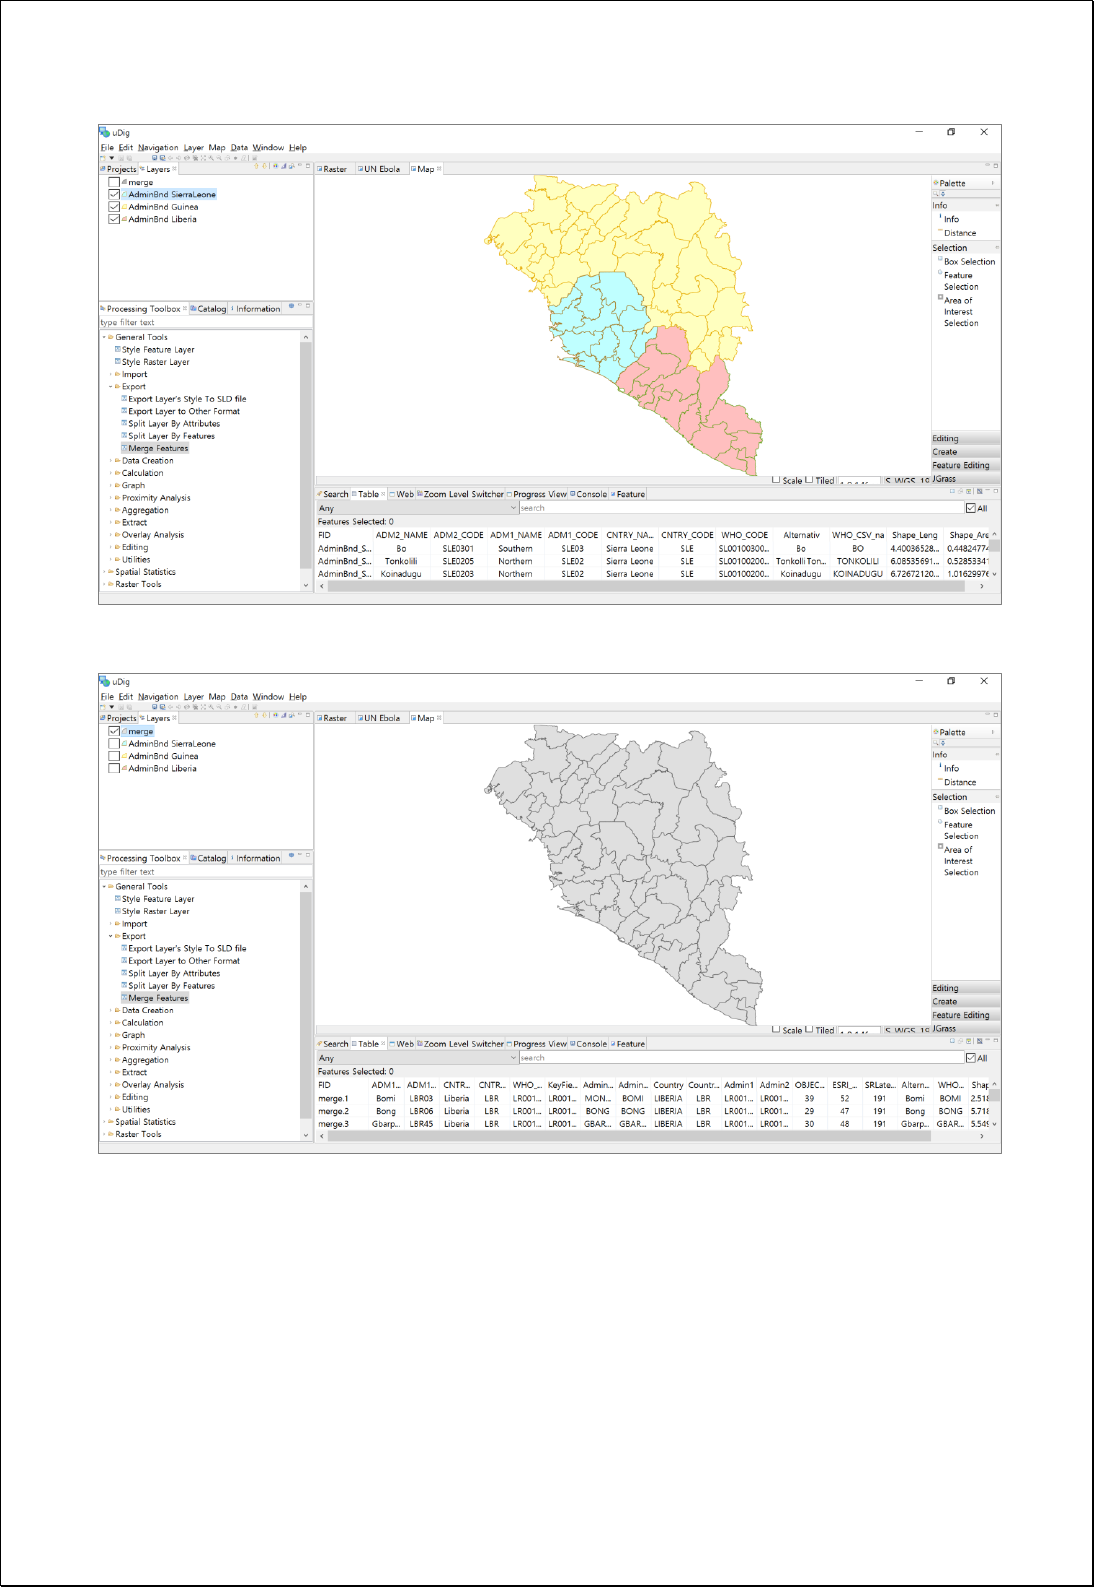Collapse General Tools folder in gray-map window
The width and height of the screenshot is (1094, 1587).
104,887
